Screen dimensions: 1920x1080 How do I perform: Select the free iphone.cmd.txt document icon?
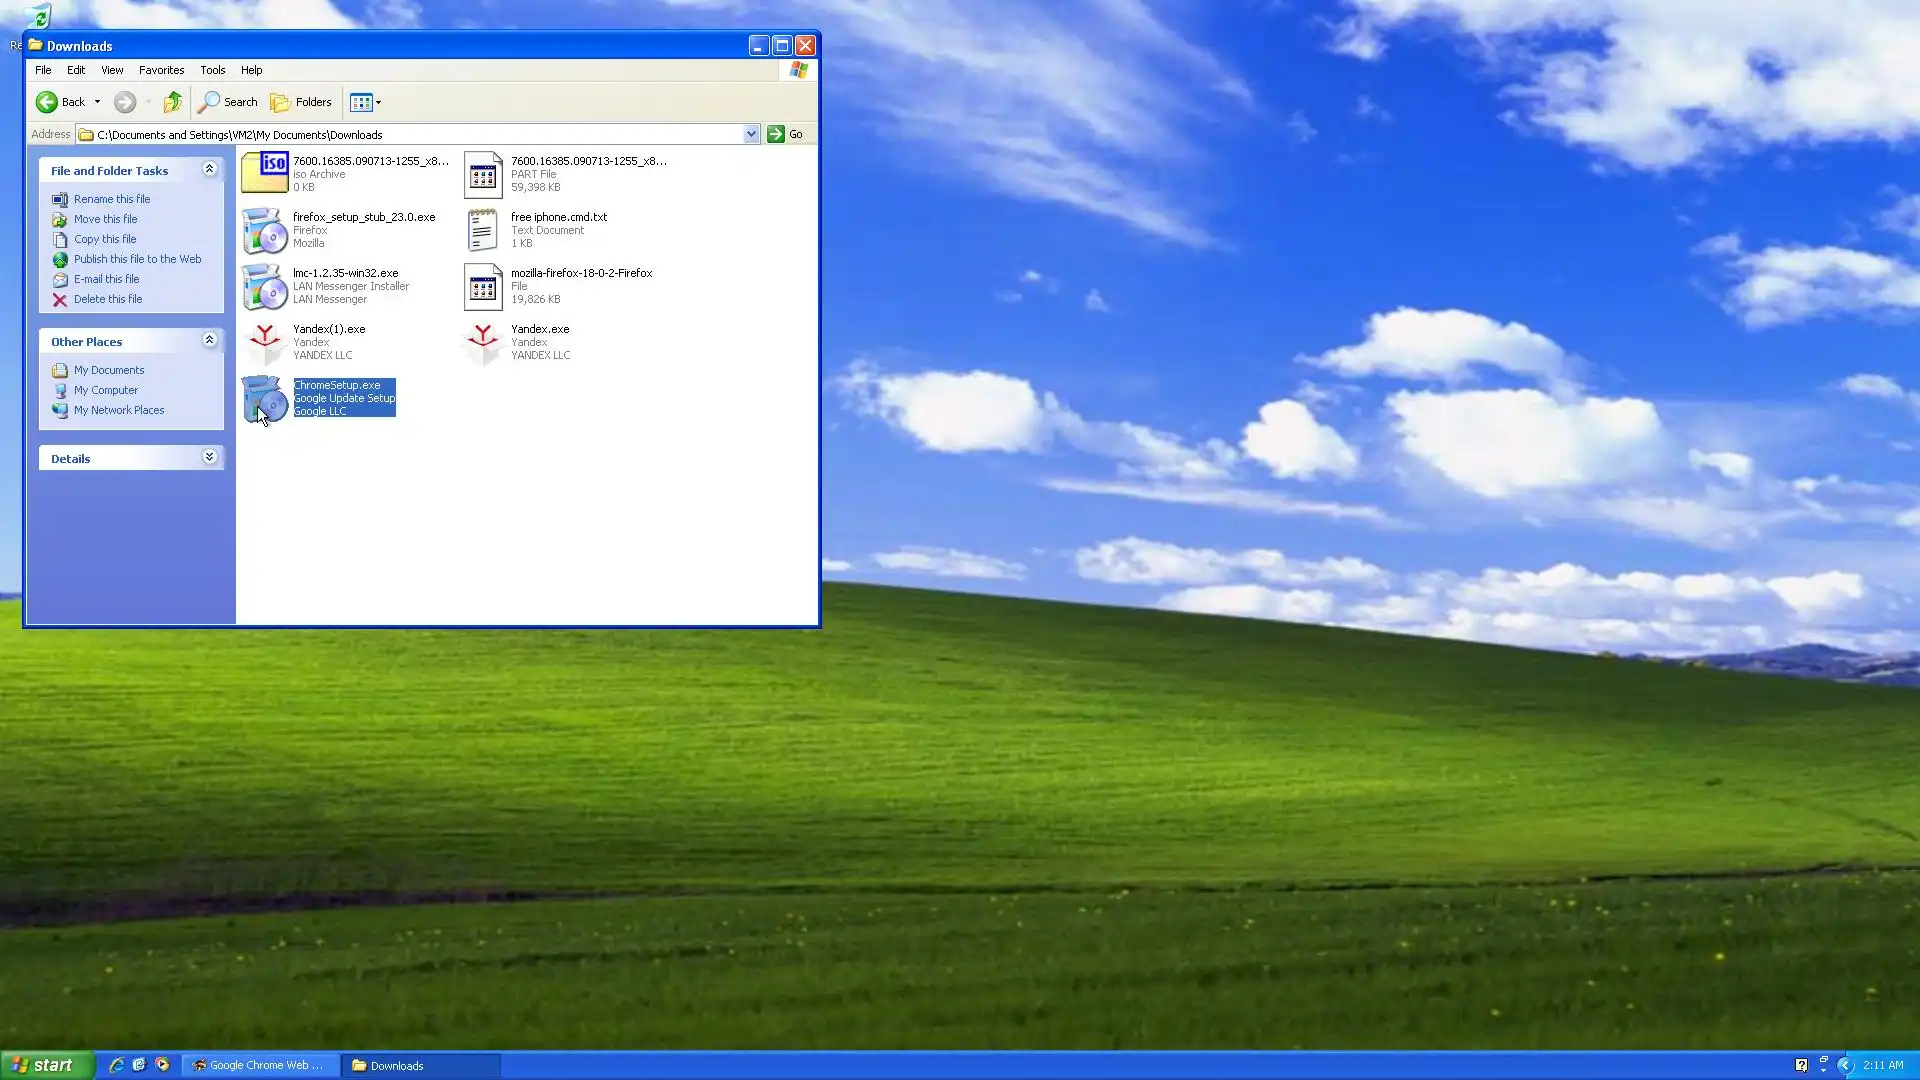pyautogui.click(x=482, y=231)
